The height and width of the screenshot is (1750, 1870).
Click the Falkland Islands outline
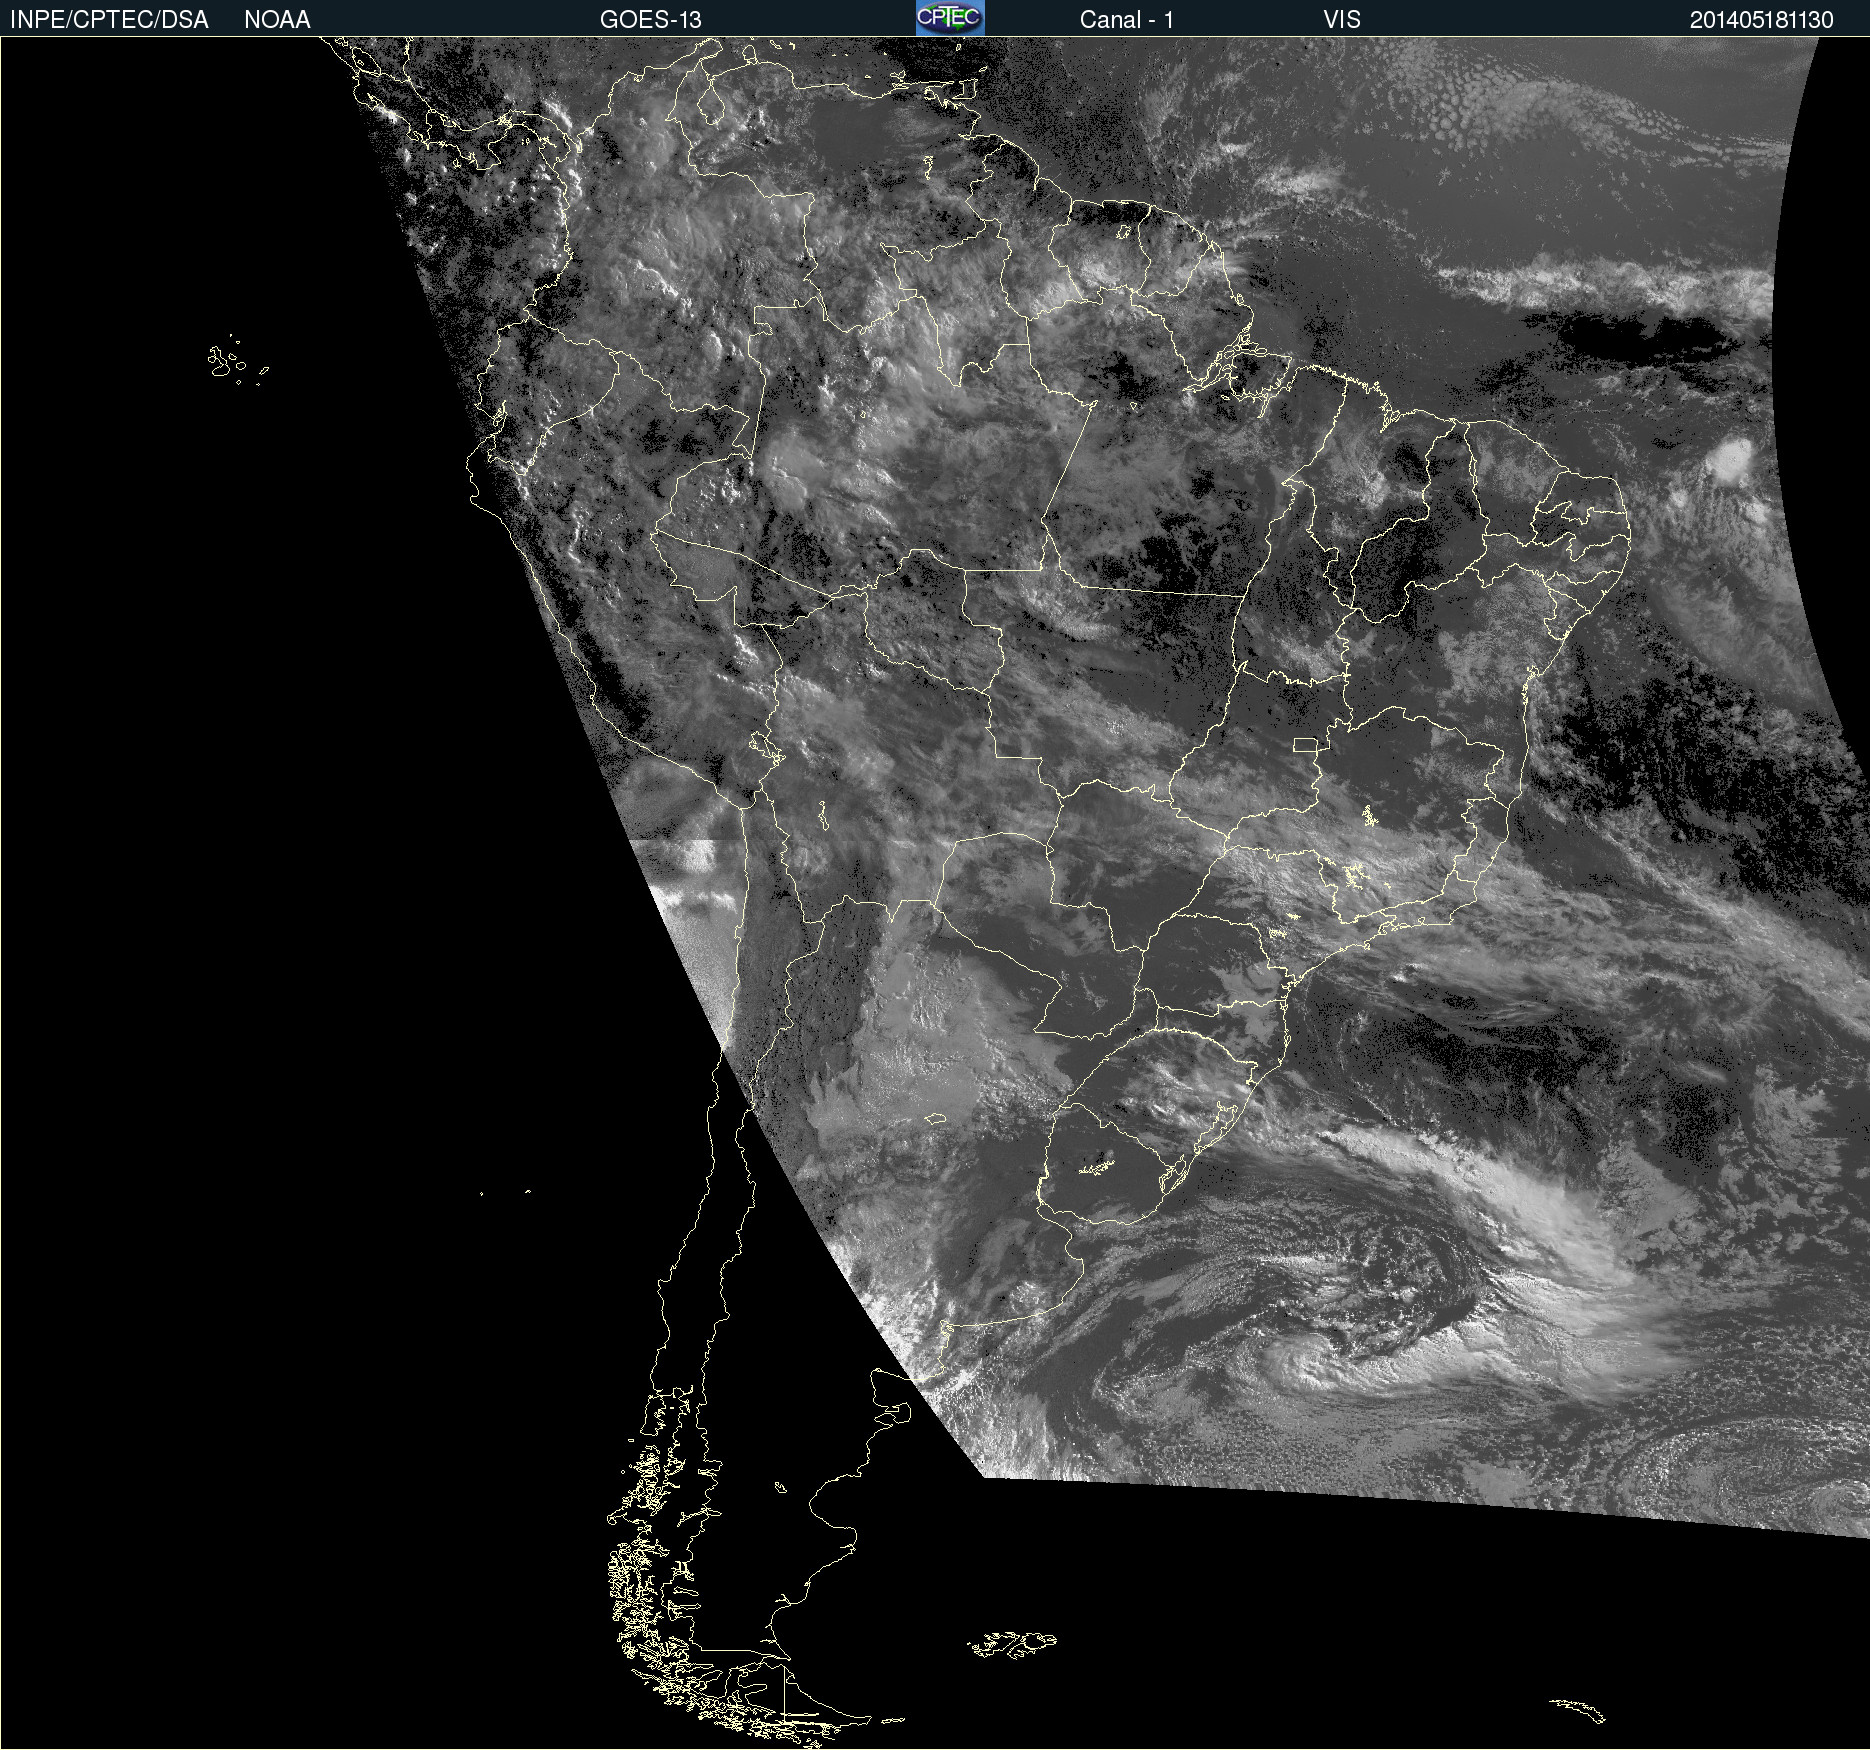(1012, 1644)
